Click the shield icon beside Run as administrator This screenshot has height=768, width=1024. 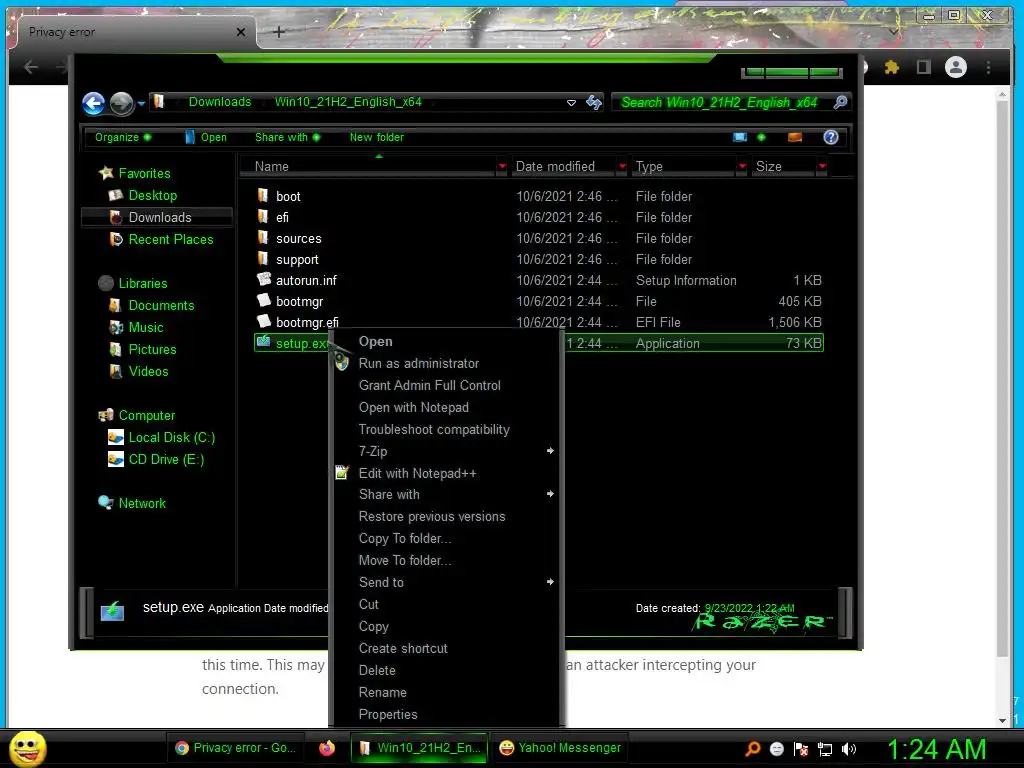point(342,362)
